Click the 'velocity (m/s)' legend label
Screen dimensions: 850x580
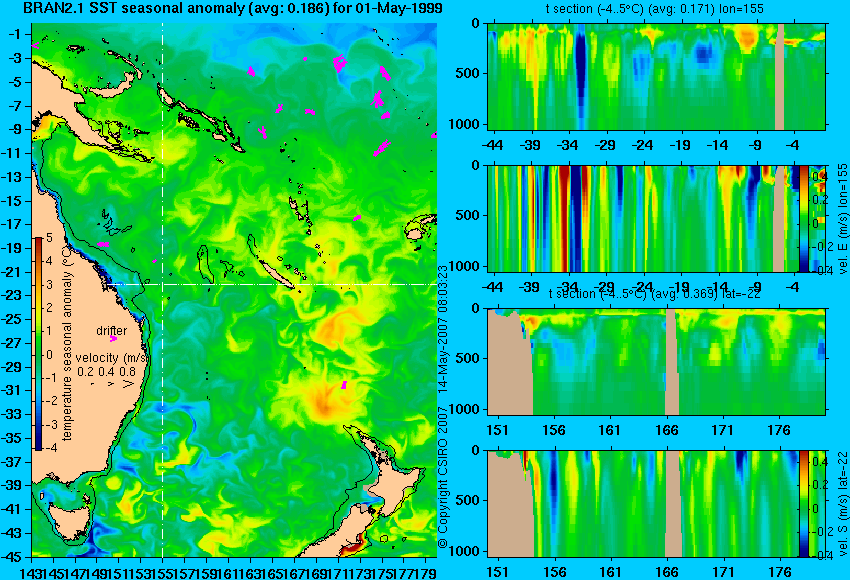112,358
